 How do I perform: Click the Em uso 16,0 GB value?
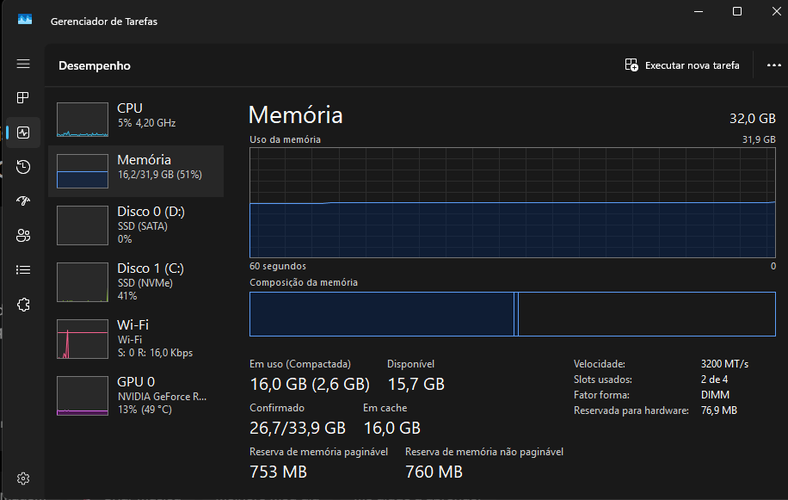[310, 384]
